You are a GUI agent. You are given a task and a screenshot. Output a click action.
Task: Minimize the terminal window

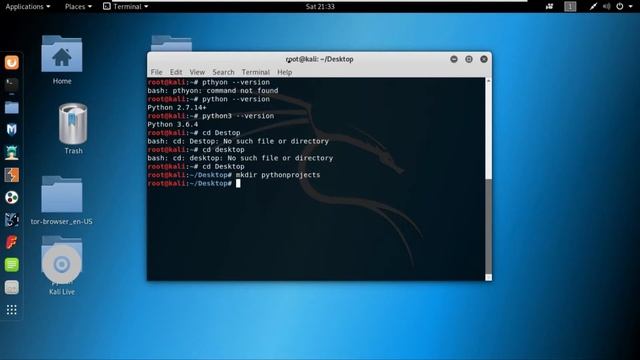pyautogui.click(x=453, y=59)
